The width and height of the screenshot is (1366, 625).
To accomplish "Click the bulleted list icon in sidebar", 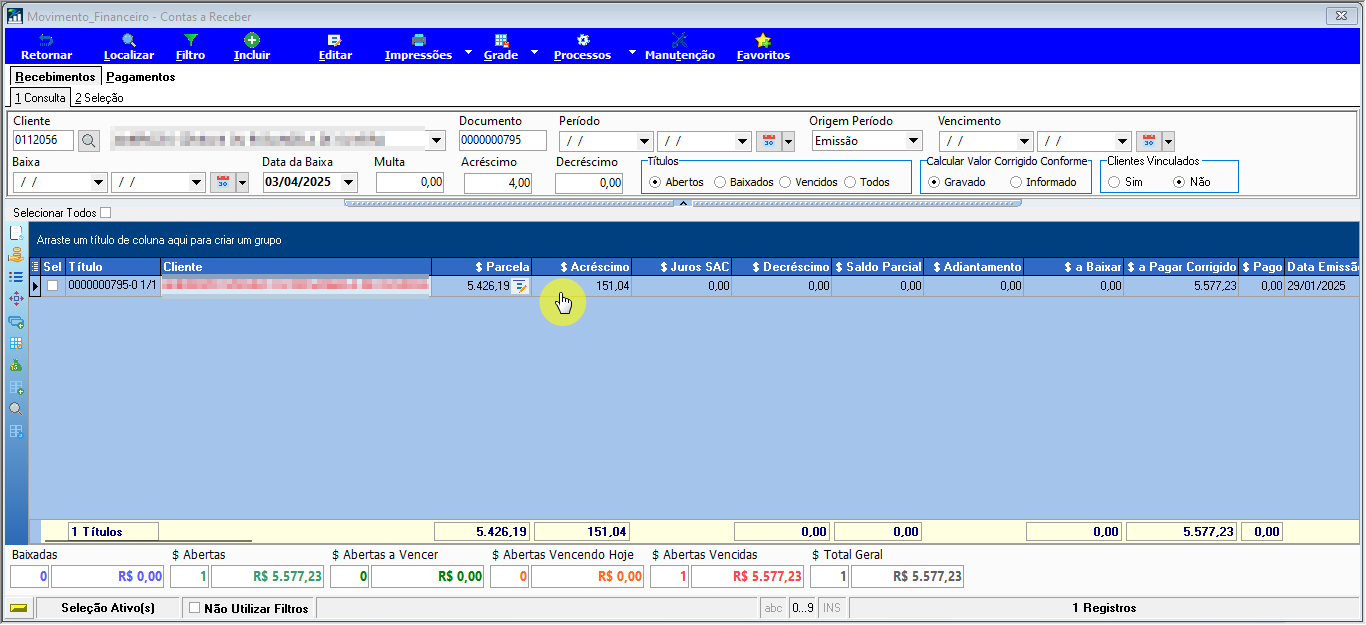I will coord(16,277).
